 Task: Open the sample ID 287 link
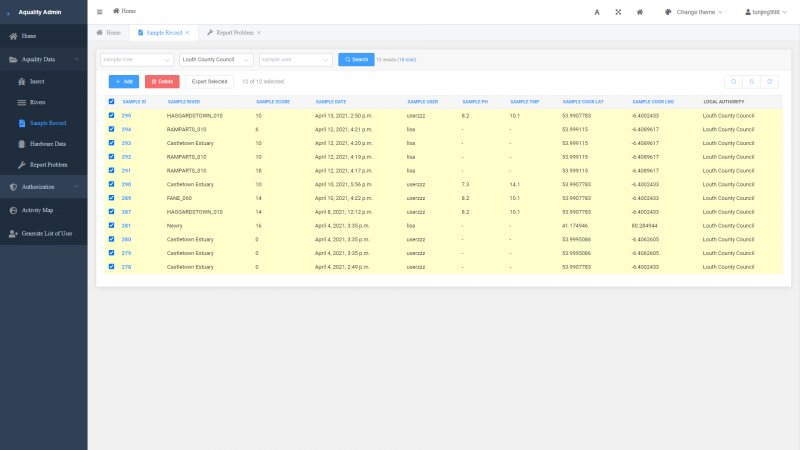(x=126, y=212)
